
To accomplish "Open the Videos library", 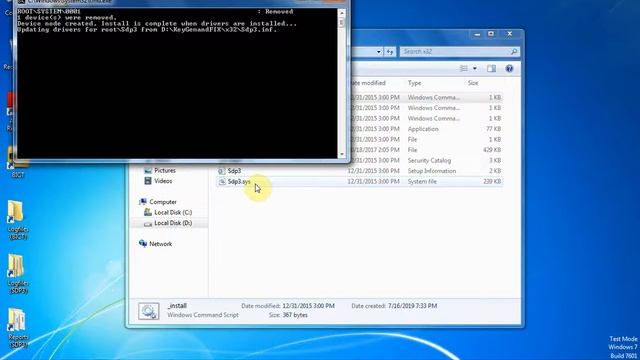I will (163, 181).
